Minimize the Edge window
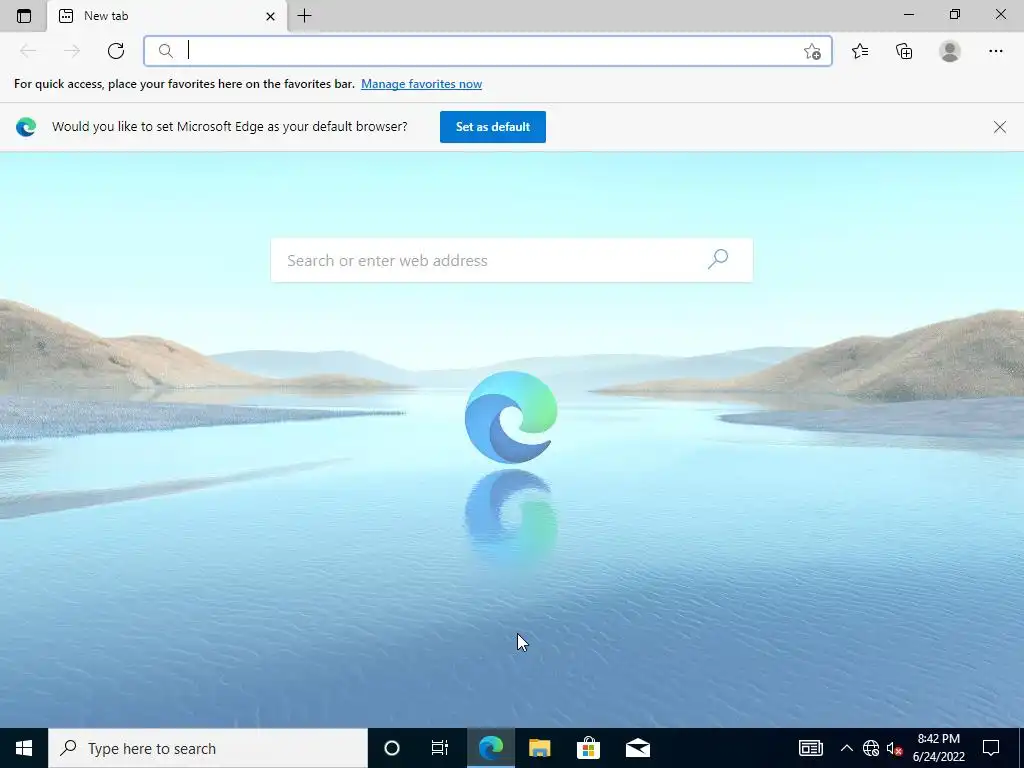Image resolution: width=1024 pixels, height=768 pixels. pos(908,14)
